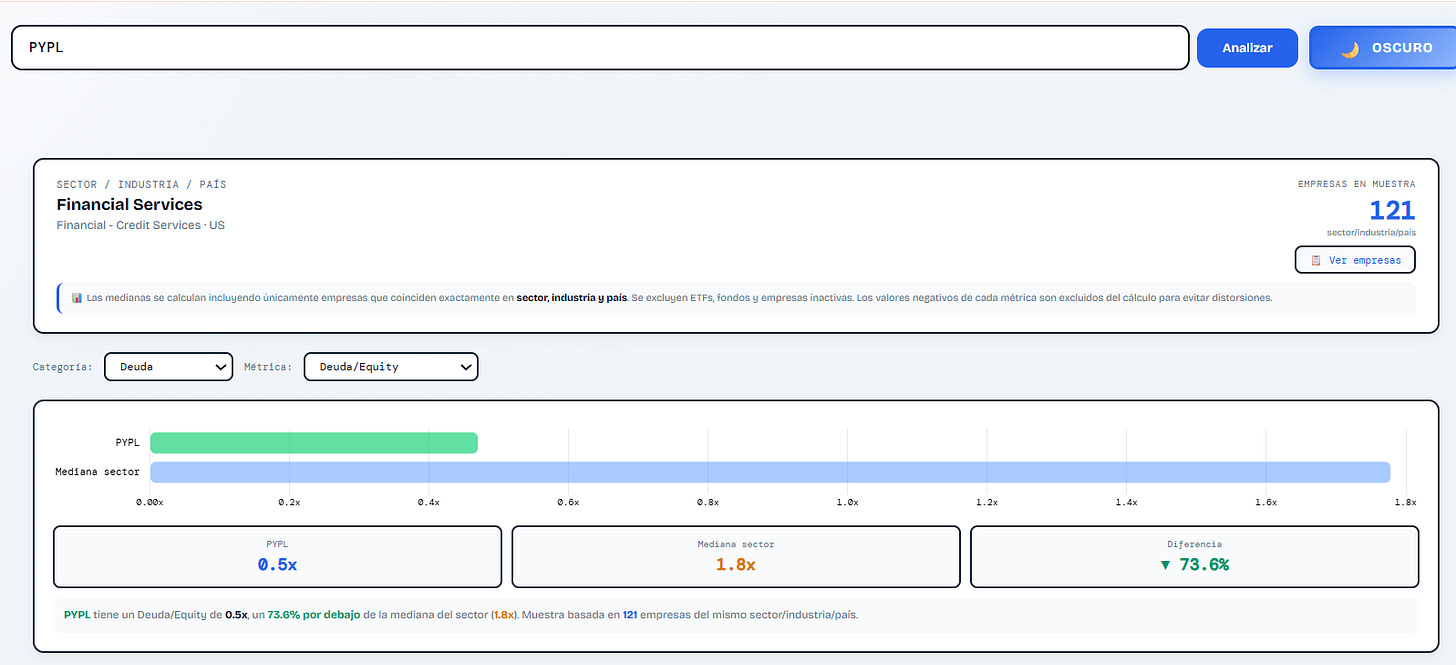Click the blue '121' in summary sentence

(x=631, y=615)
